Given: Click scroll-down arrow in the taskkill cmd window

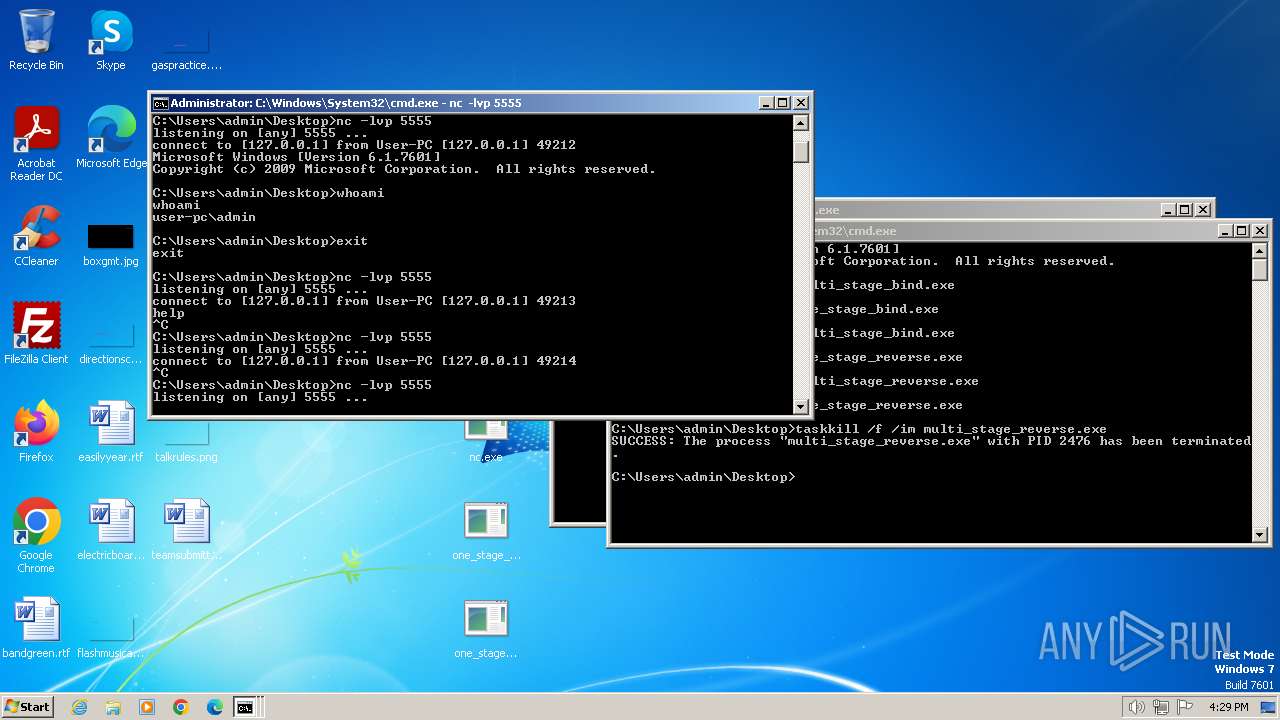Looking at the screenshot, I should click(x=1260, y=535).
